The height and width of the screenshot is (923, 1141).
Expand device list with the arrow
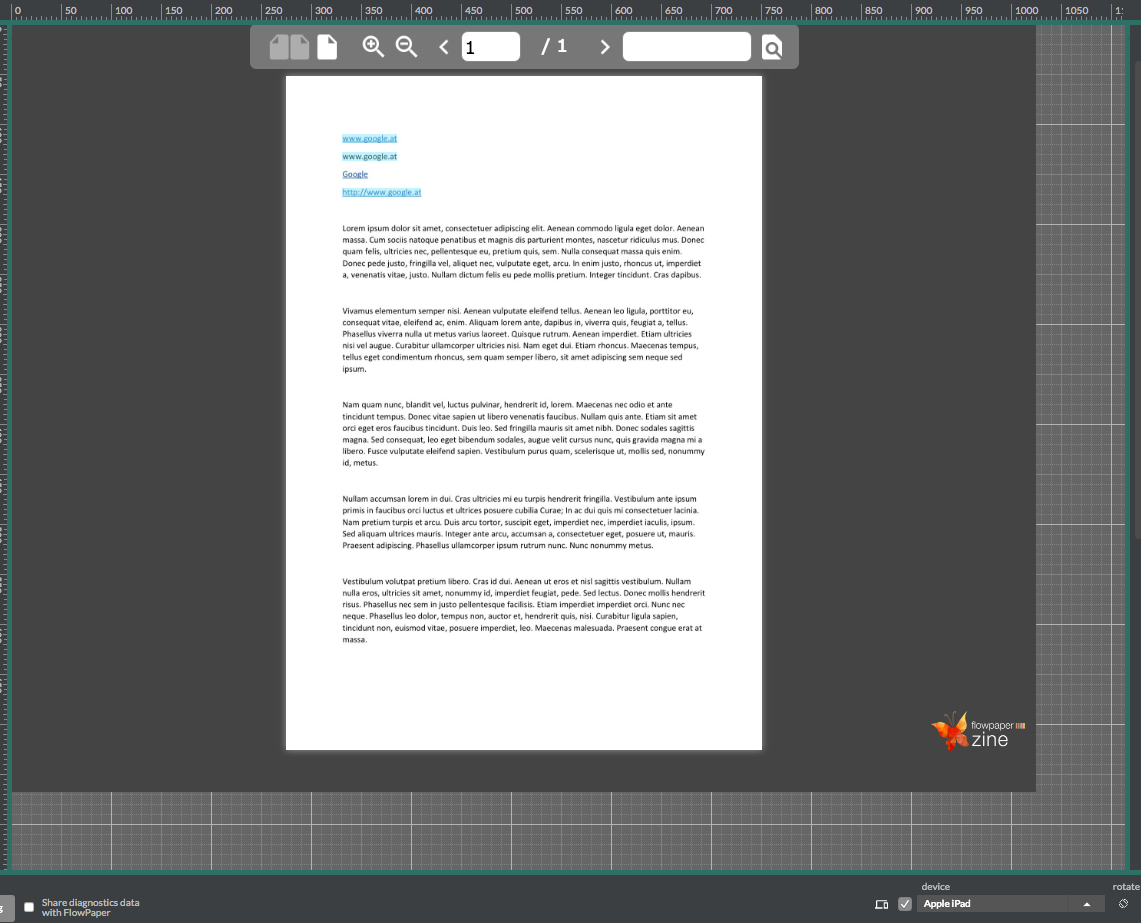click(x=1086, y=904)
